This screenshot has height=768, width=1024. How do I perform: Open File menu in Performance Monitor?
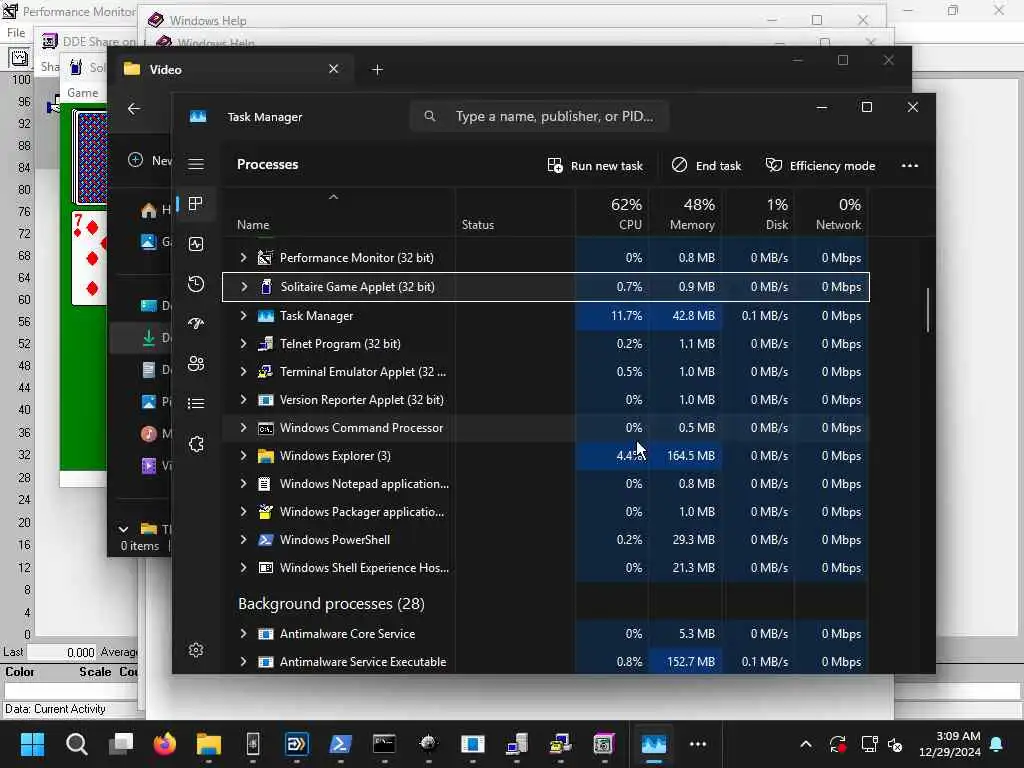16,33
